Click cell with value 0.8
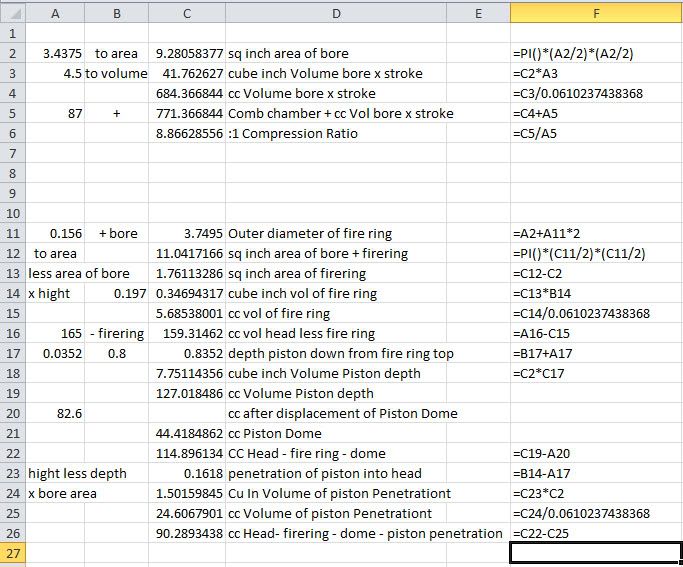This screenshot has width=683, height=567. [x=117, y=354]
